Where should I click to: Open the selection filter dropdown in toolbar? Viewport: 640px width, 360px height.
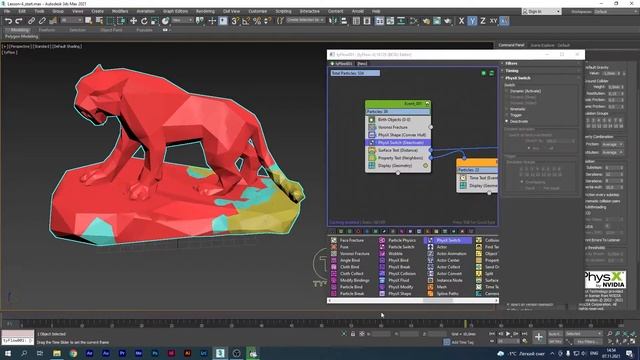pyautogui.click(x=71, y=20)
